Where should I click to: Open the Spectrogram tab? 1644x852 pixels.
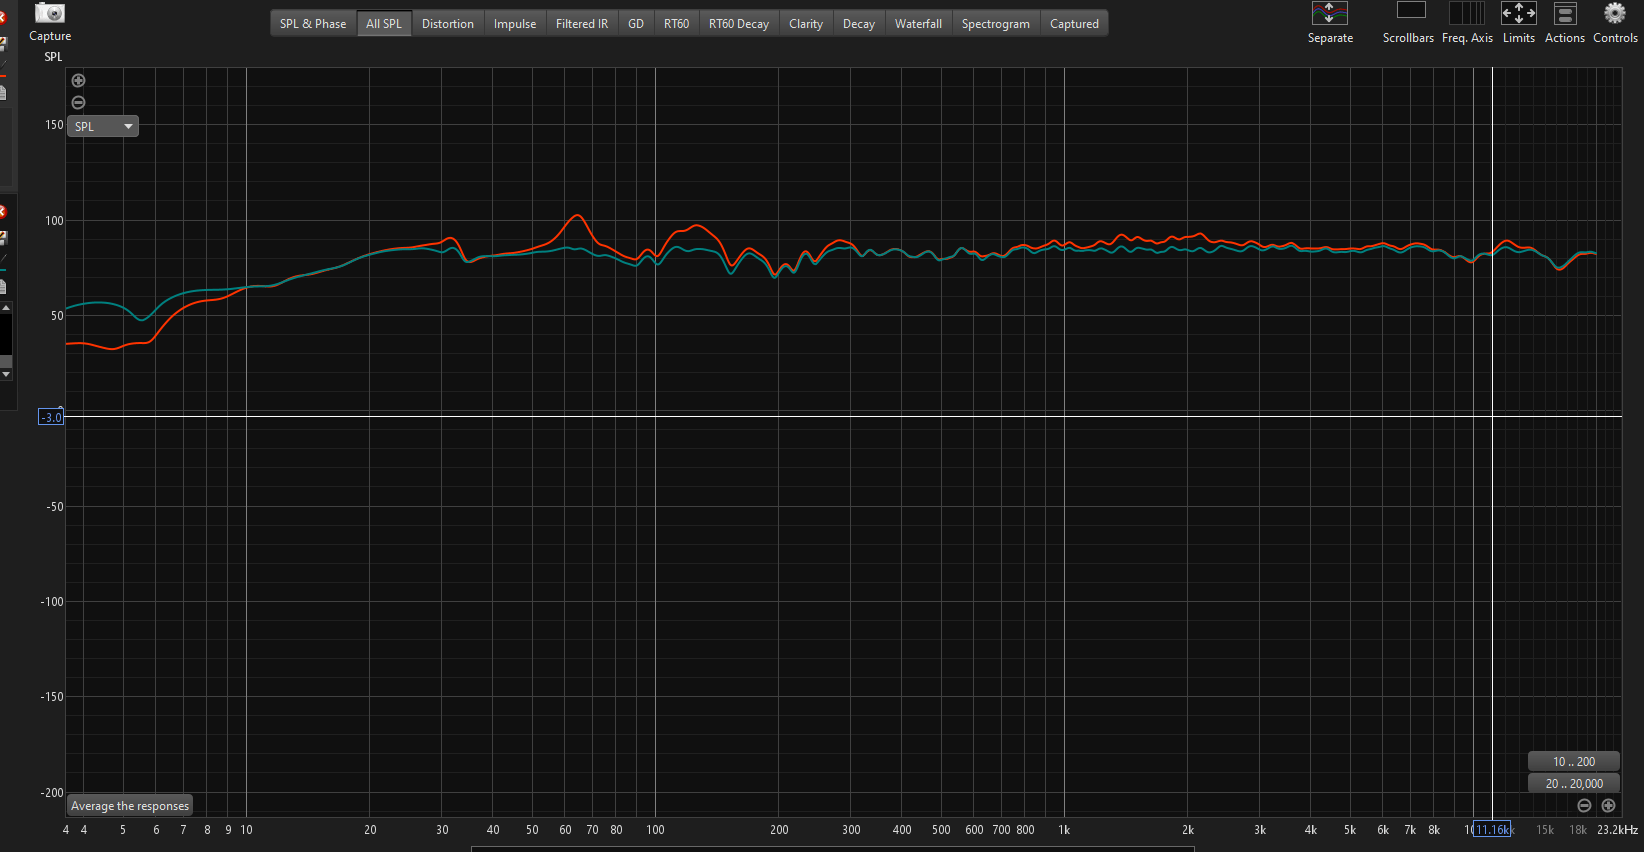coord(996,24)
